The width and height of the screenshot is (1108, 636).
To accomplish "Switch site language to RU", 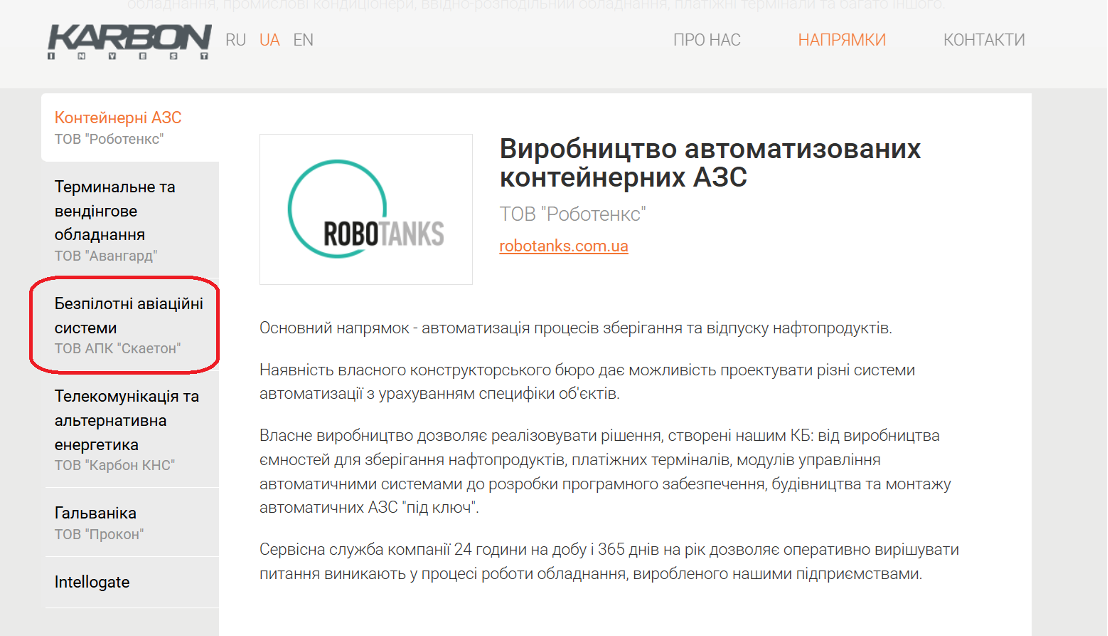I will 236,40.
